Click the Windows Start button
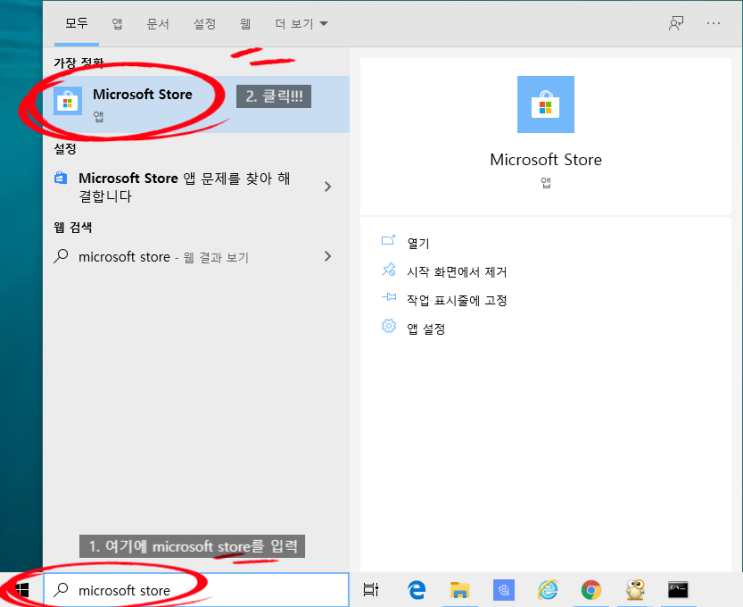The height and width of the screenshot is (607, 743). click(x=21, y=590)
